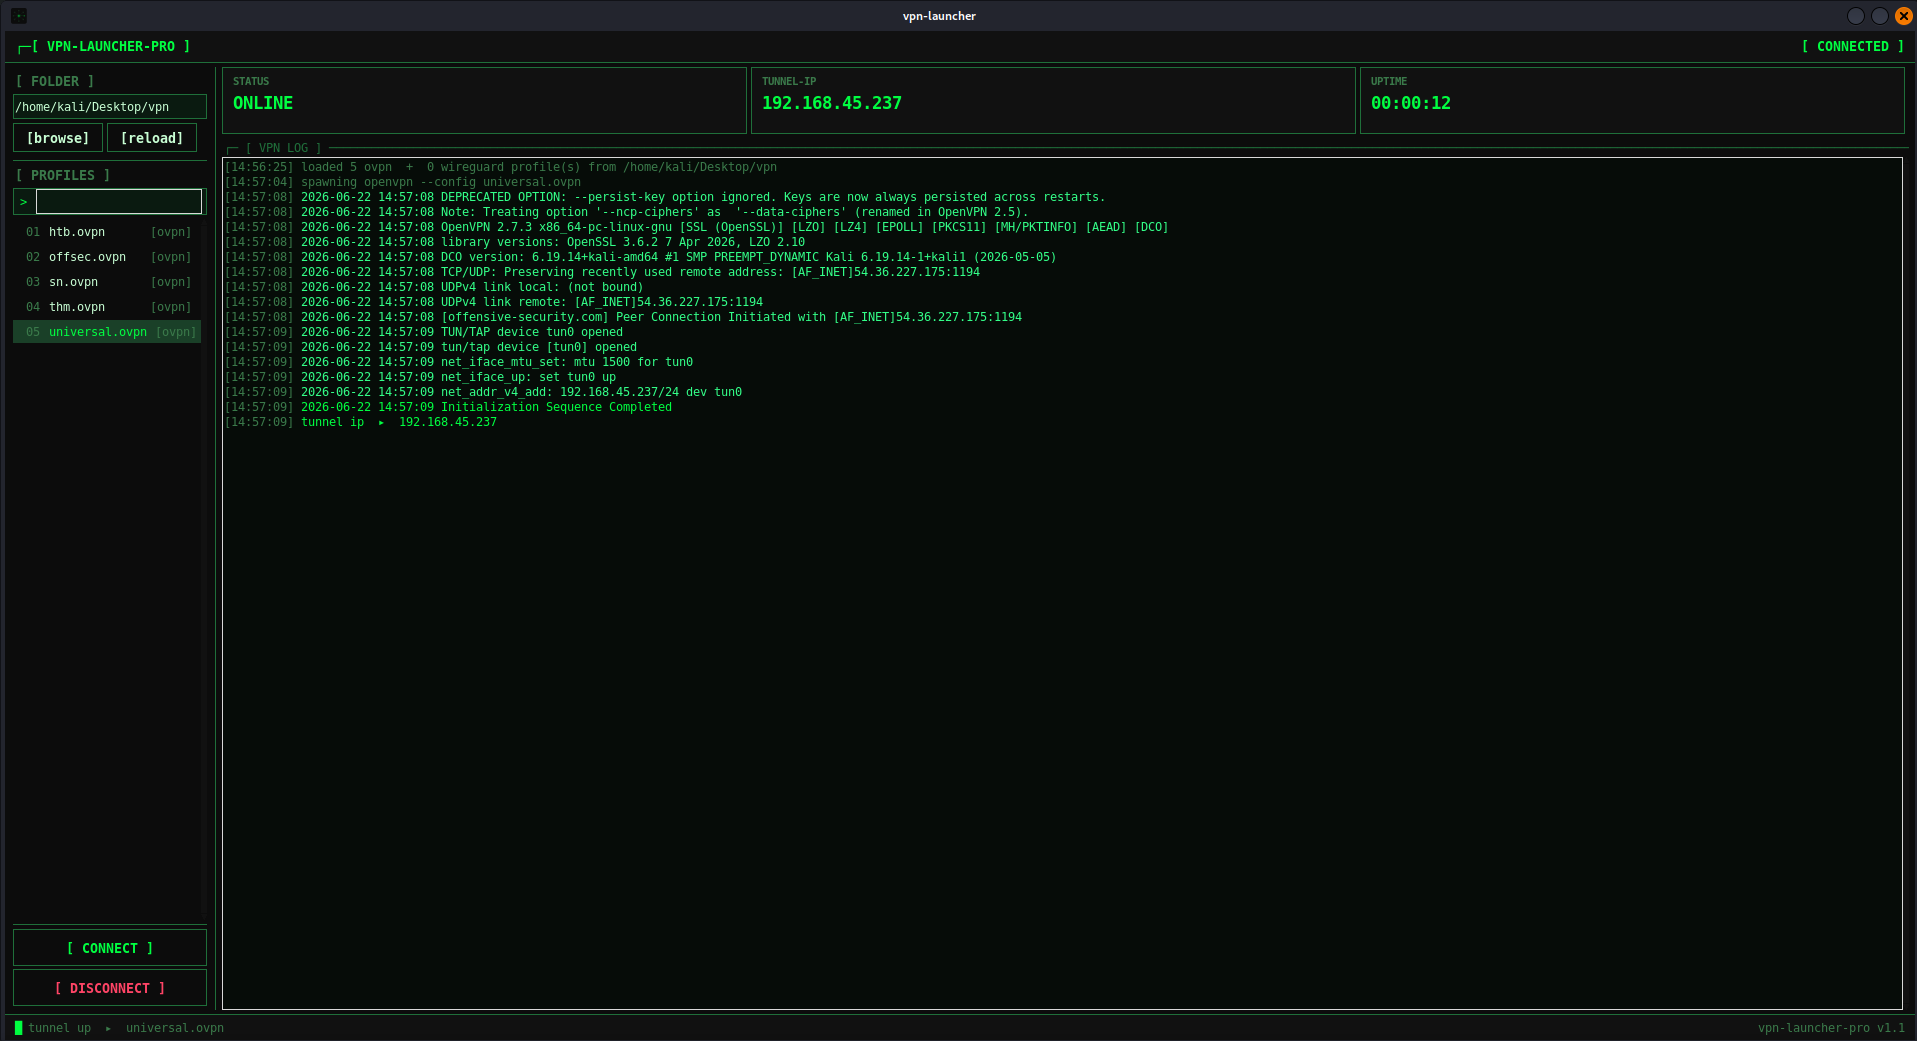The height and width of the screenshot is (1041, 1917).
Task: Select the sn.ovpn profile
Action: 107,282
